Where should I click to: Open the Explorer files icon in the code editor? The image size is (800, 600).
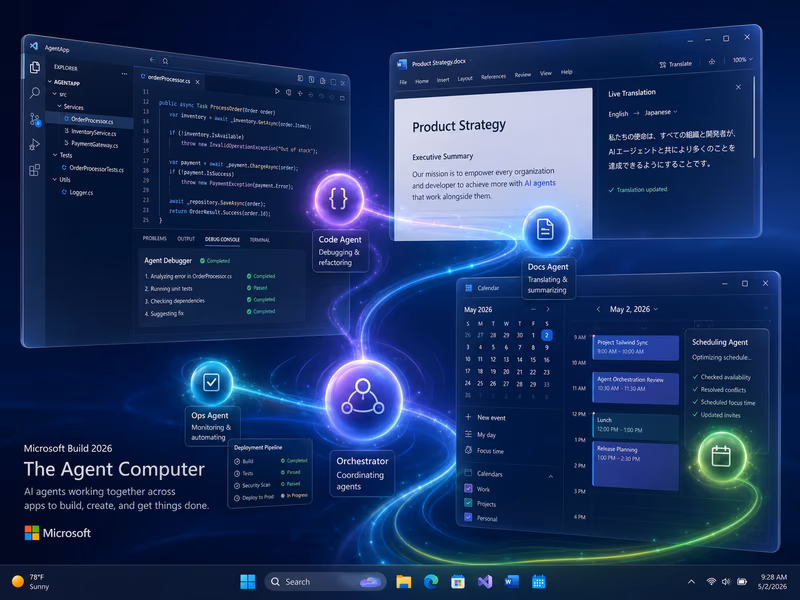click(35, 67)
